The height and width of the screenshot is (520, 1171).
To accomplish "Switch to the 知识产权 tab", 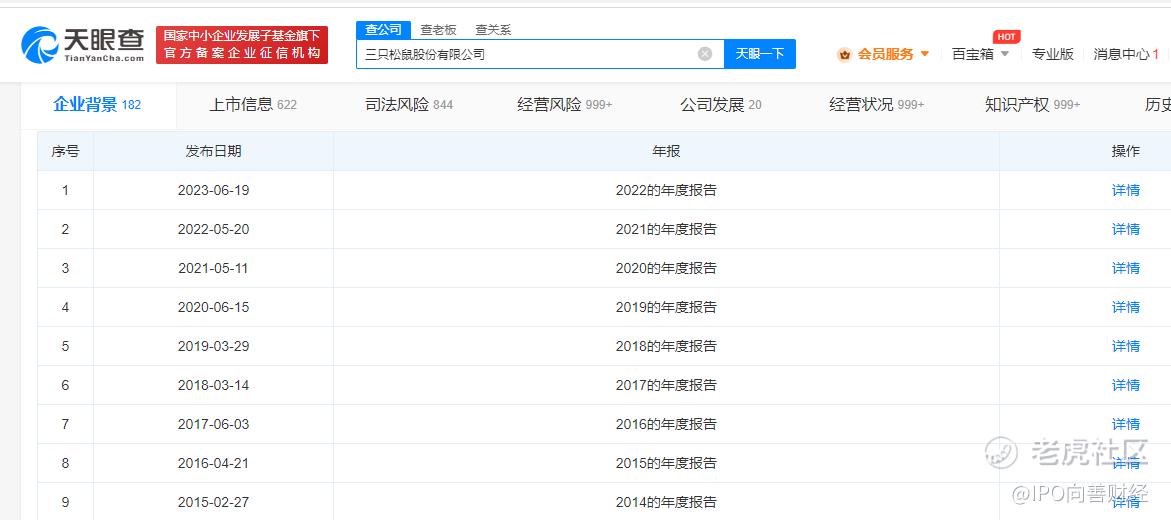I will tap(1033, 105).
